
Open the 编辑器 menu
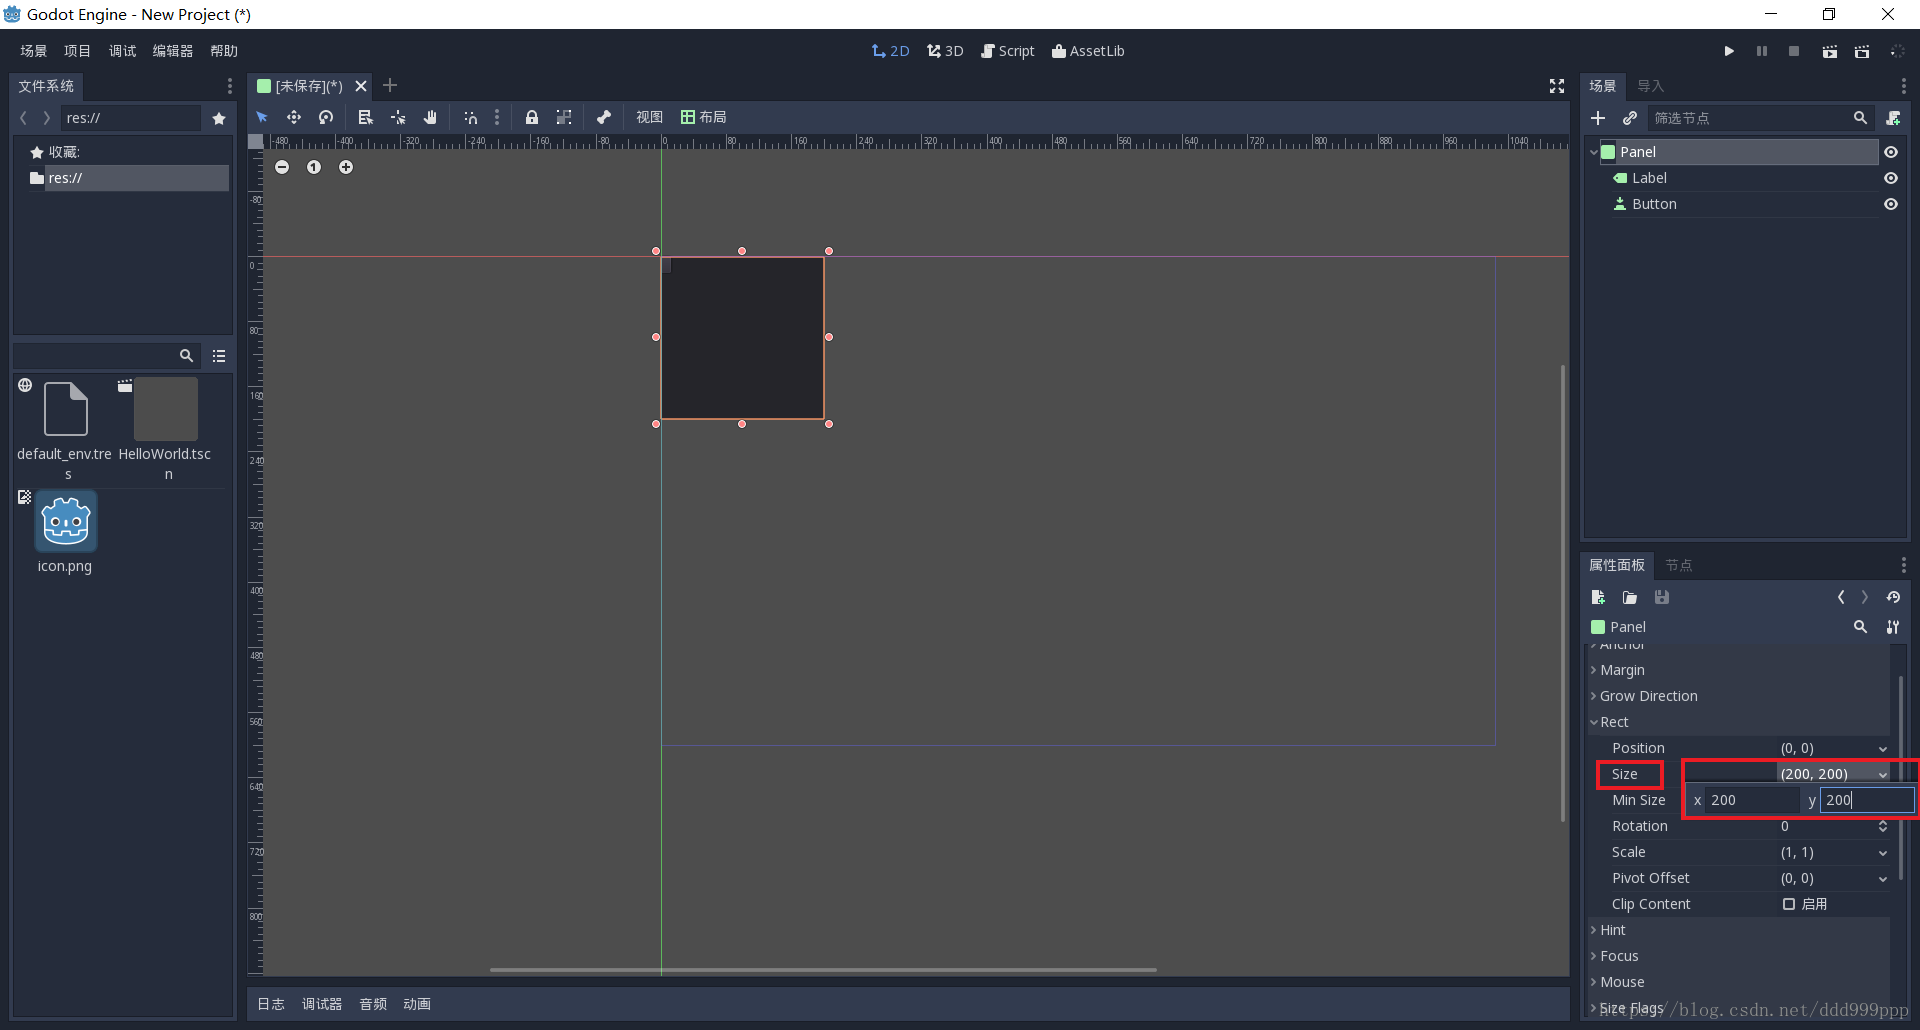click(x=173, y=51)
